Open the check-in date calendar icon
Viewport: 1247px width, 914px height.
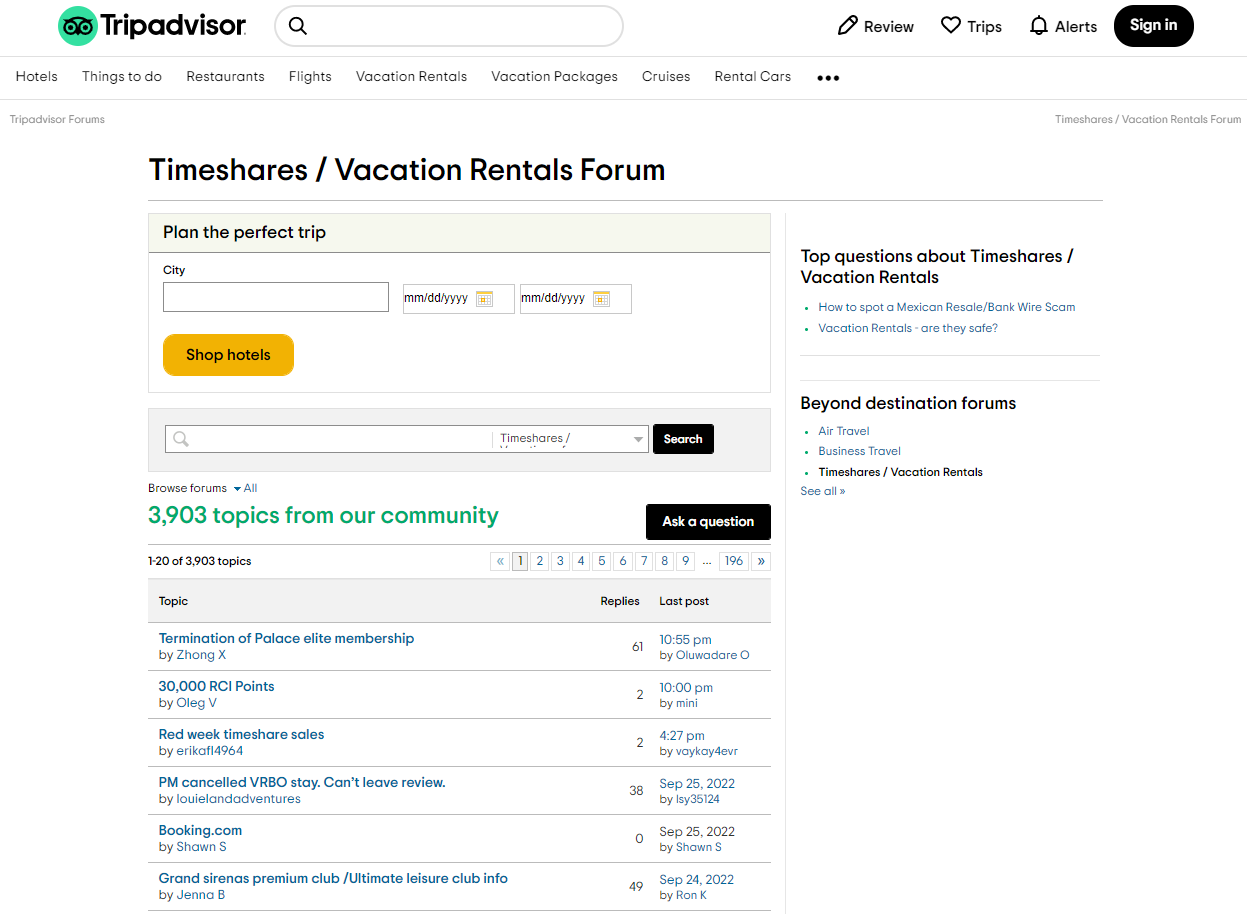486,298
